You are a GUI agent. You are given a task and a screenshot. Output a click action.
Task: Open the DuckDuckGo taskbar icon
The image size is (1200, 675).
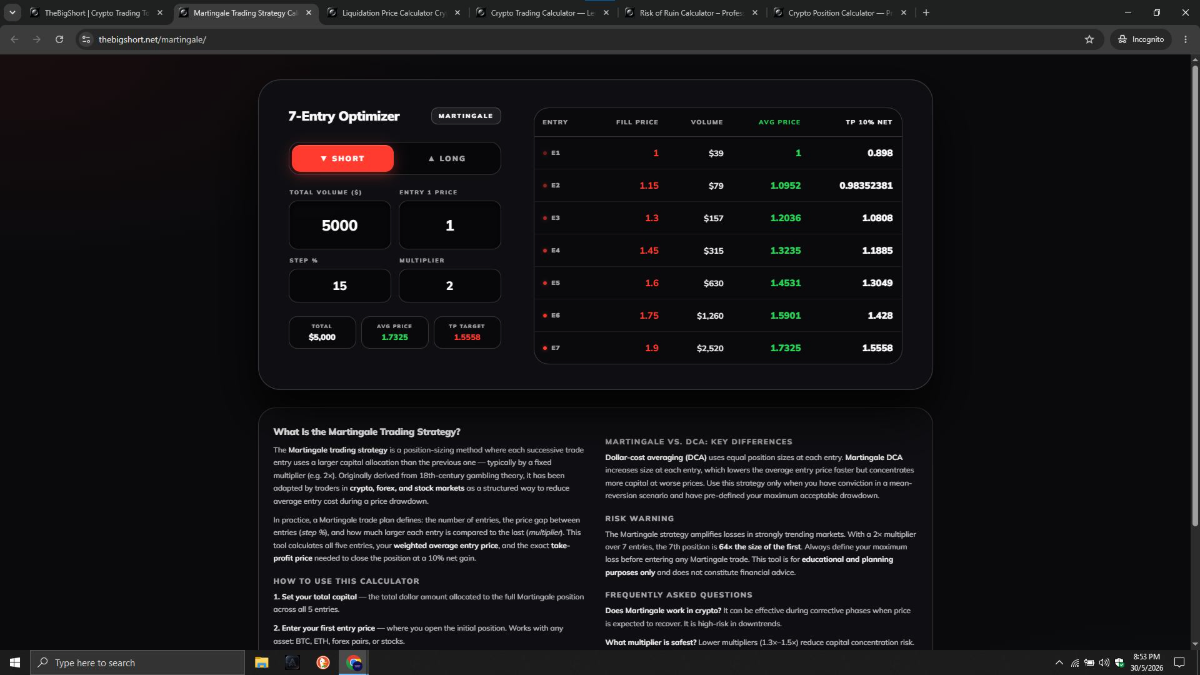click(323, 662)
